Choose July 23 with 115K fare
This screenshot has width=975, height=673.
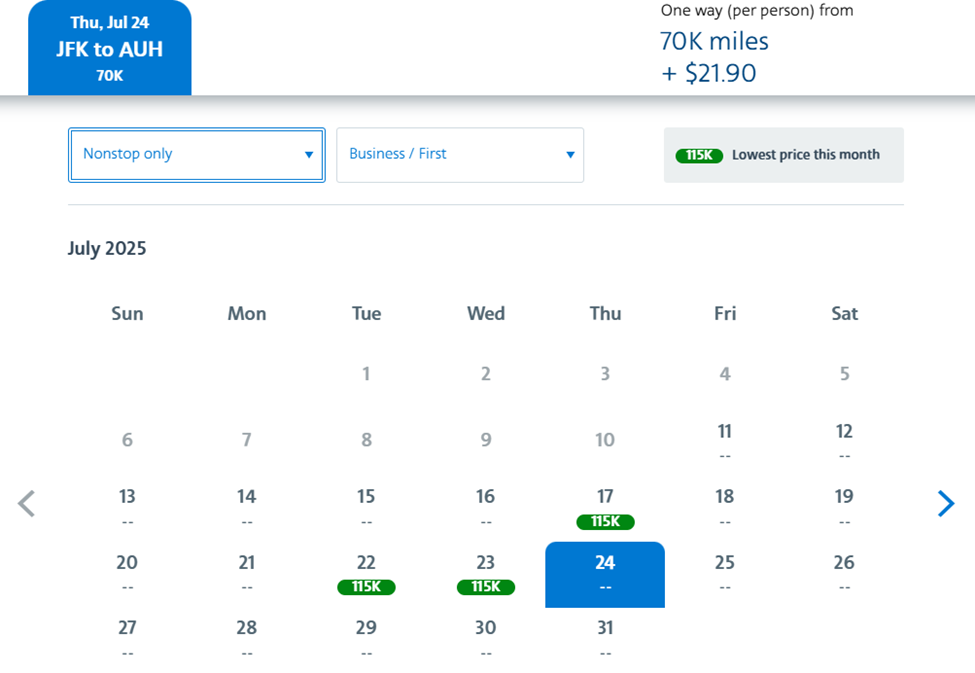tap(485, 574)
